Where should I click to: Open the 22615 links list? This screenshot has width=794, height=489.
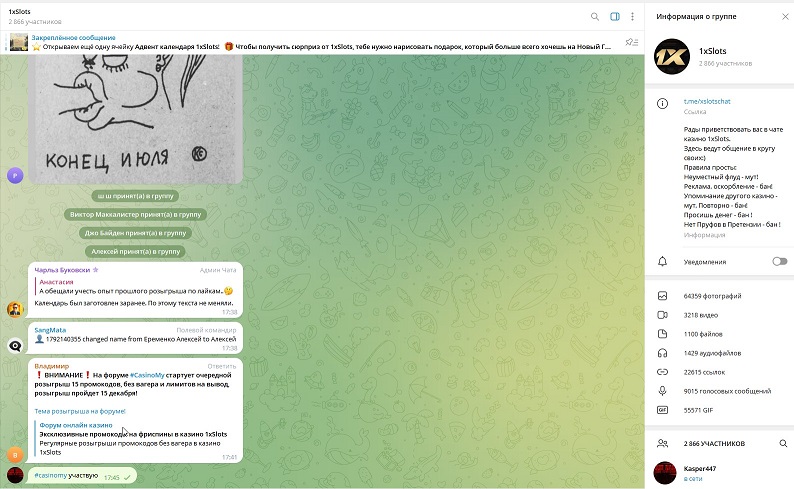(x=704, y=372)
